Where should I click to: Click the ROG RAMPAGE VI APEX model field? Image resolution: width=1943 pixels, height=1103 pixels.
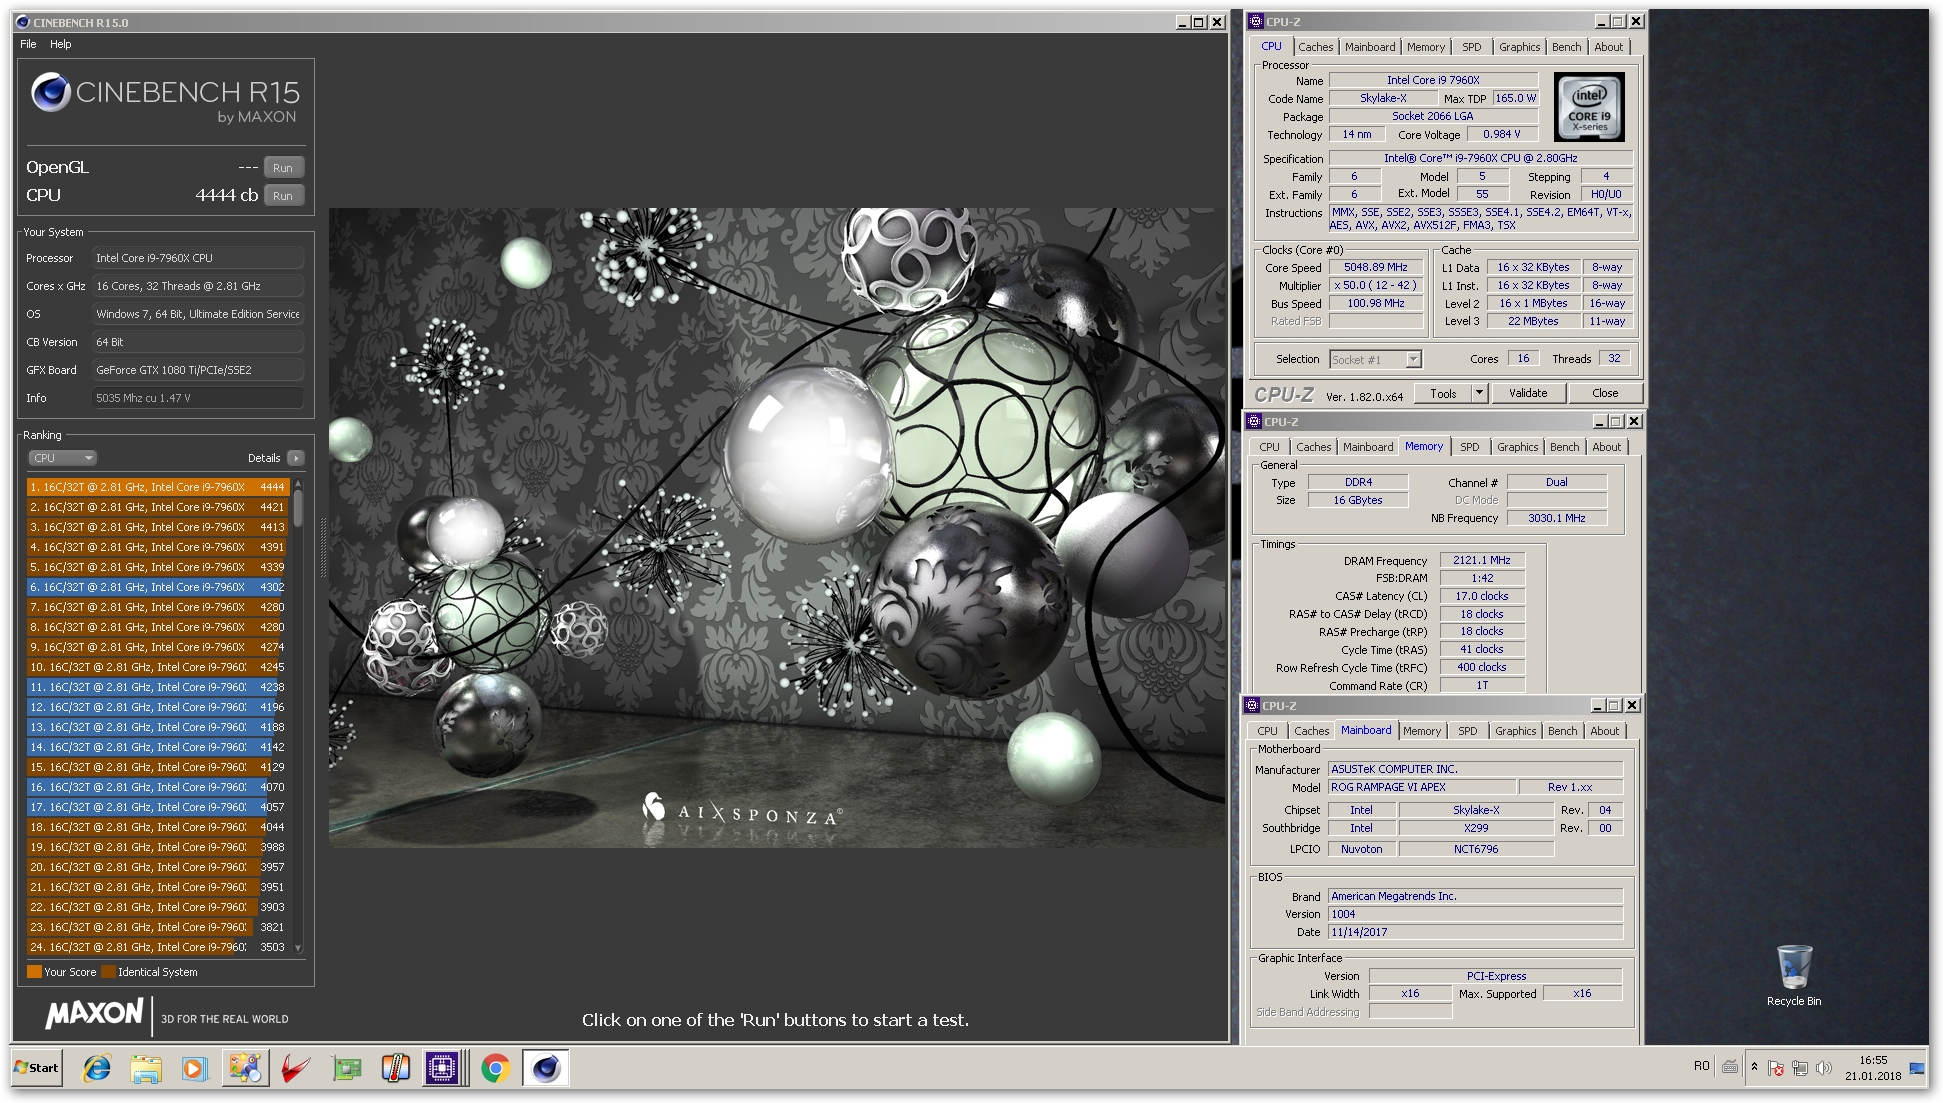click(x=1421, y=788)
